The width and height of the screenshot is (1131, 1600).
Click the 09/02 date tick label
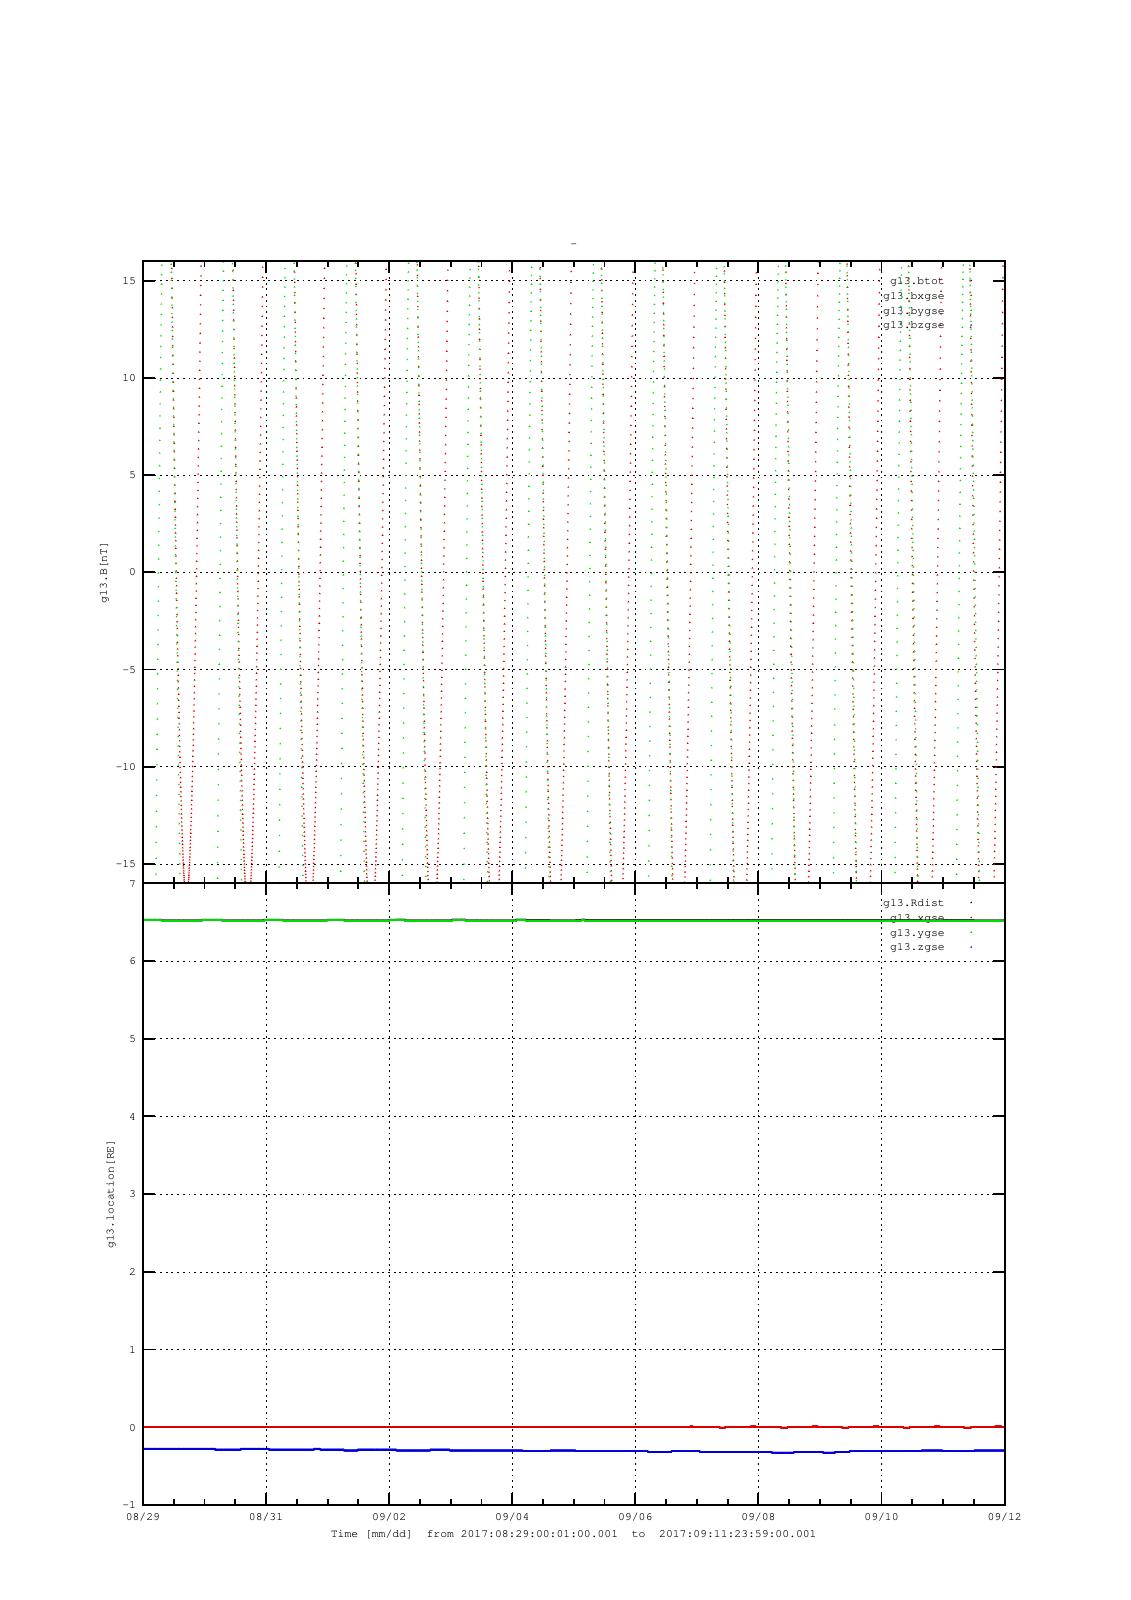pyautogui.click(x=389, y=1517)
